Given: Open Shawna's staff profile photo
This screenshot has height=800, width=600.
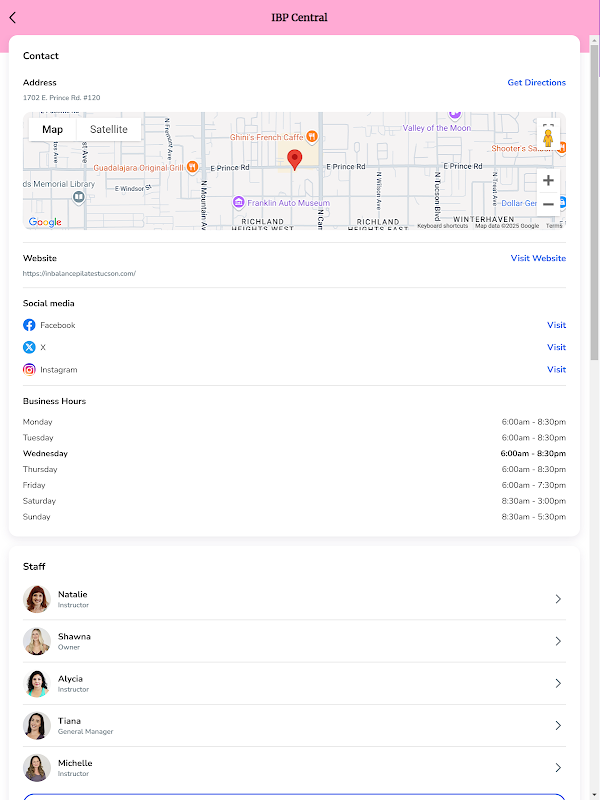Looking at the screenshot, I should [x=37, y=641].
